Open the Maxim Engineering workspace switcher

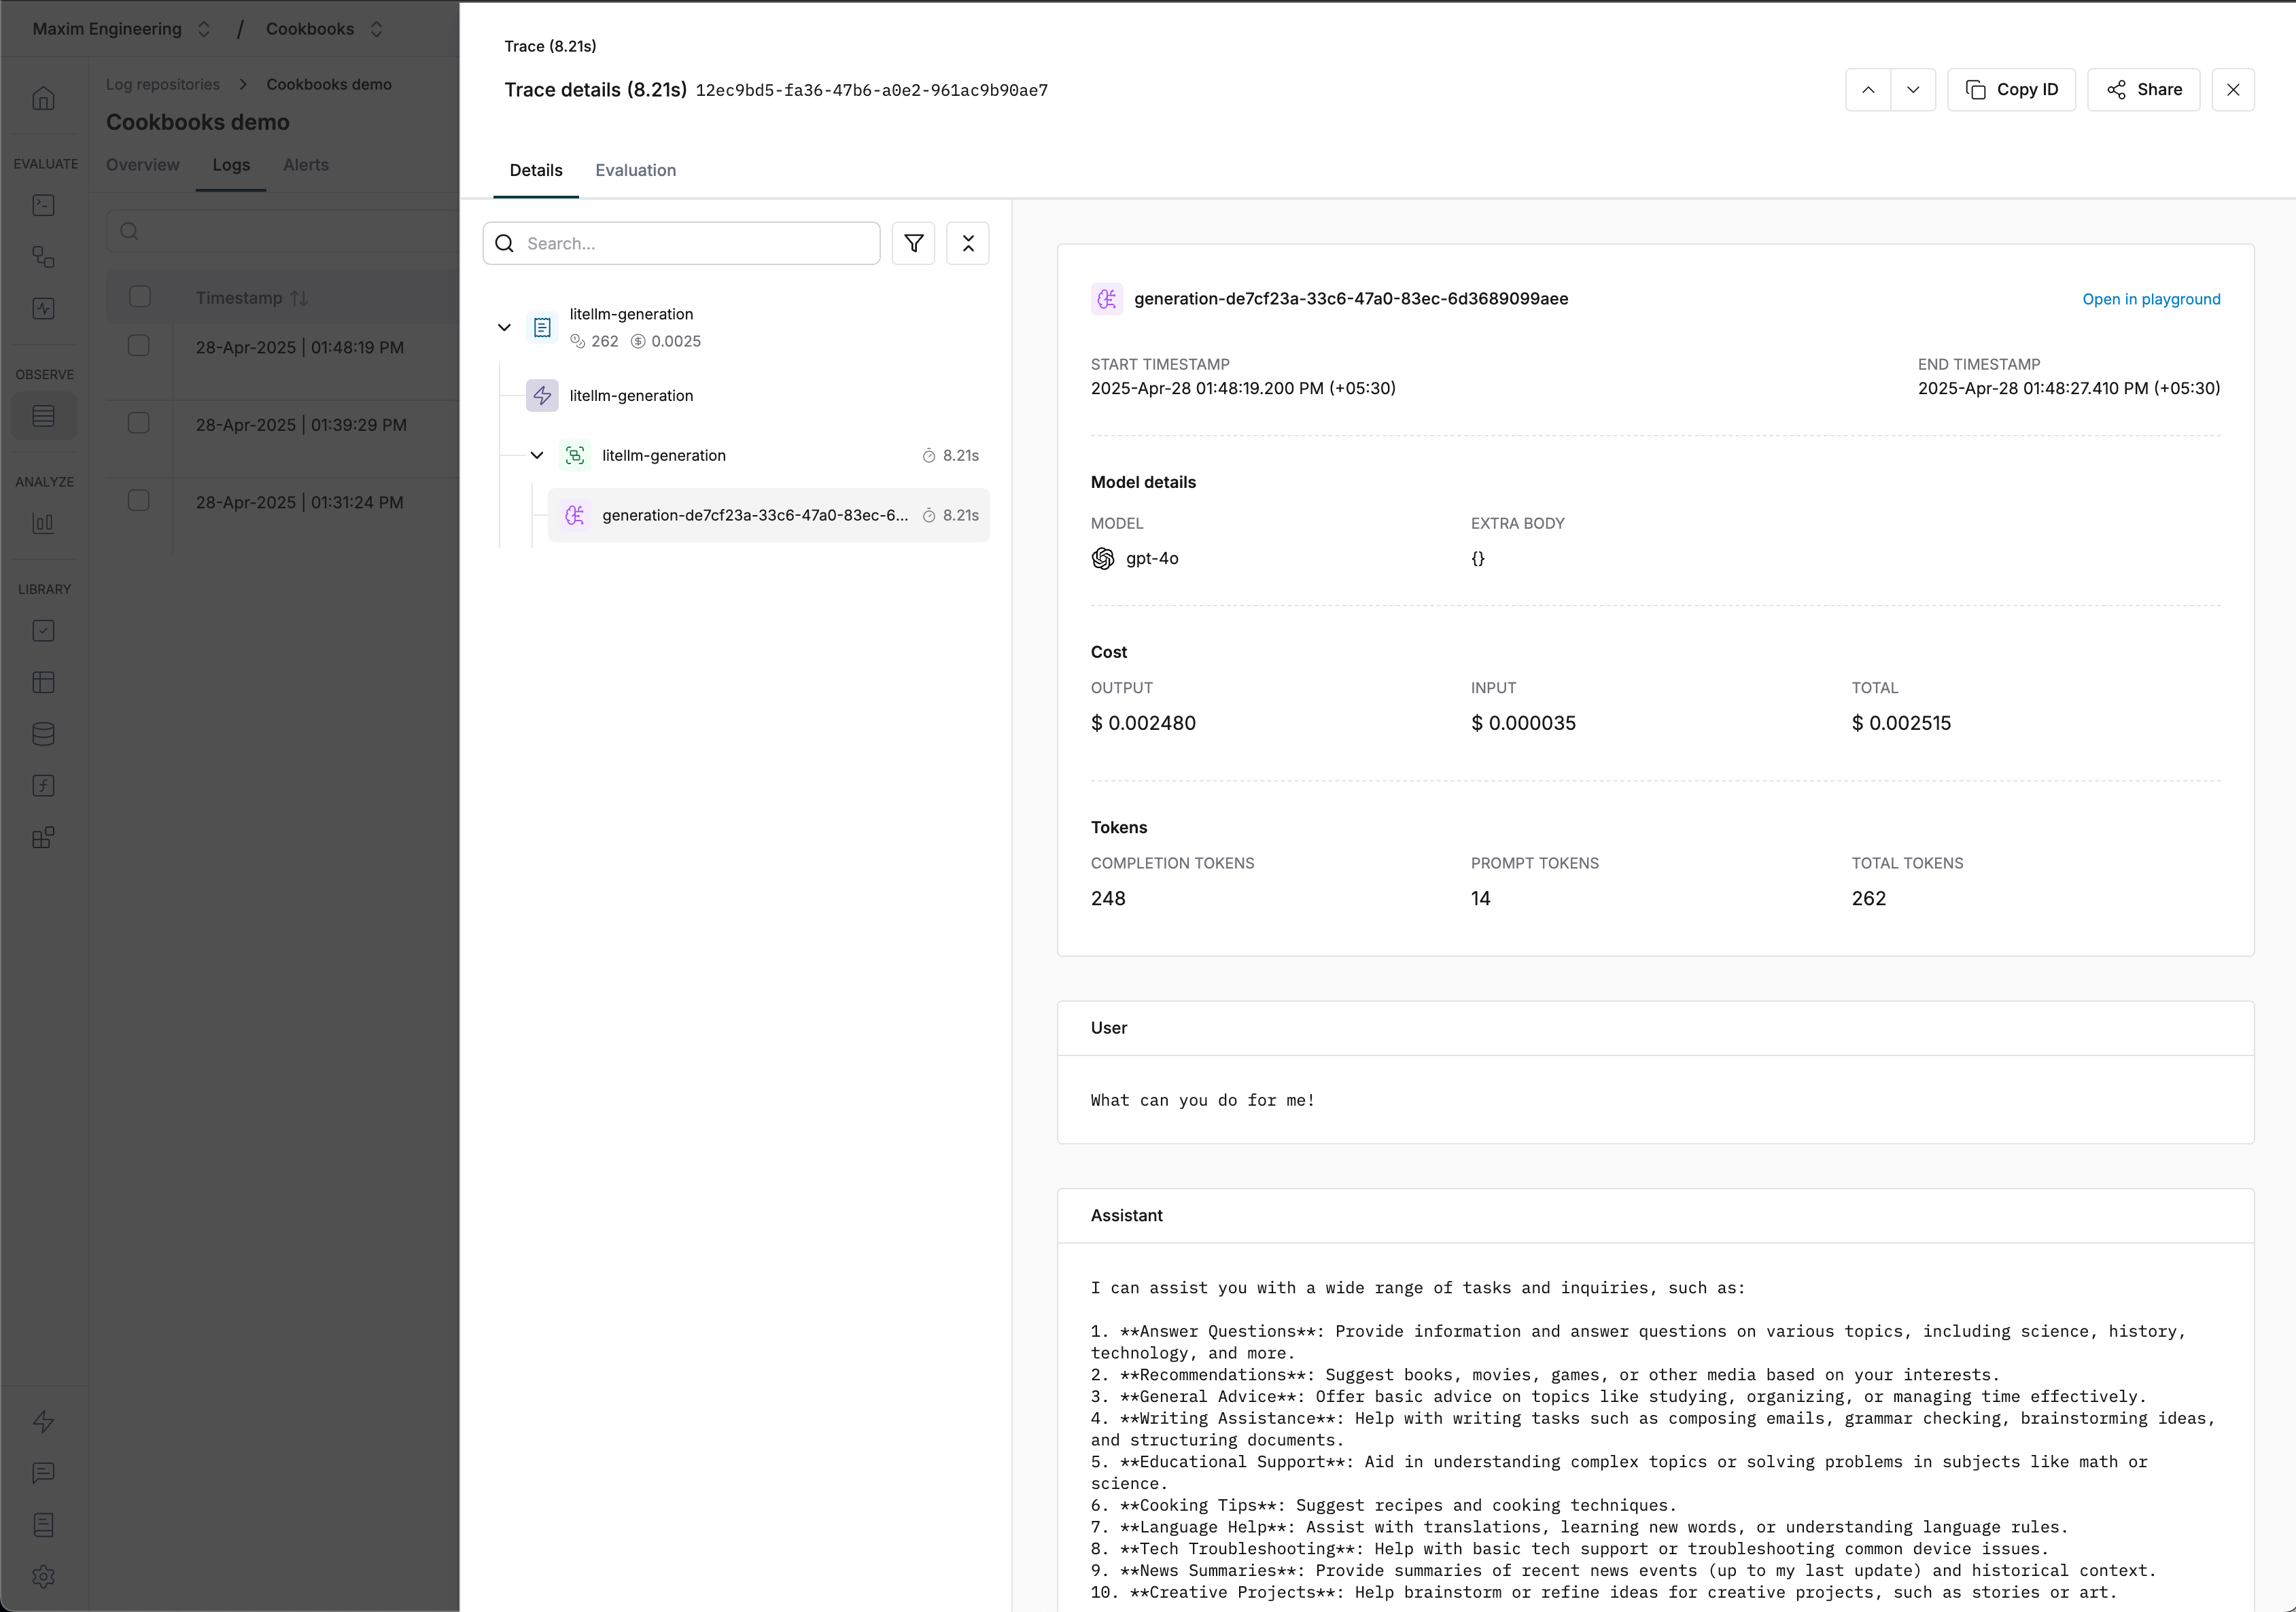(x=121, y=29)
